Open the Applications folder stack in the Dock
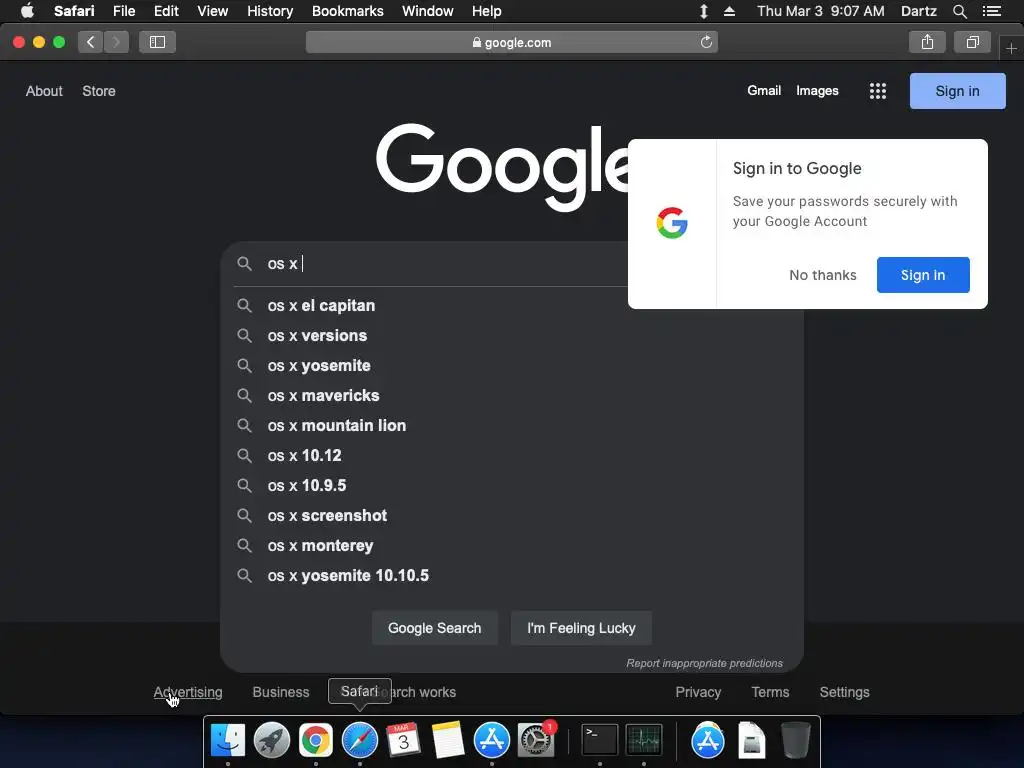The width and height of the screenshot is (1024, 768). (708, 741)
